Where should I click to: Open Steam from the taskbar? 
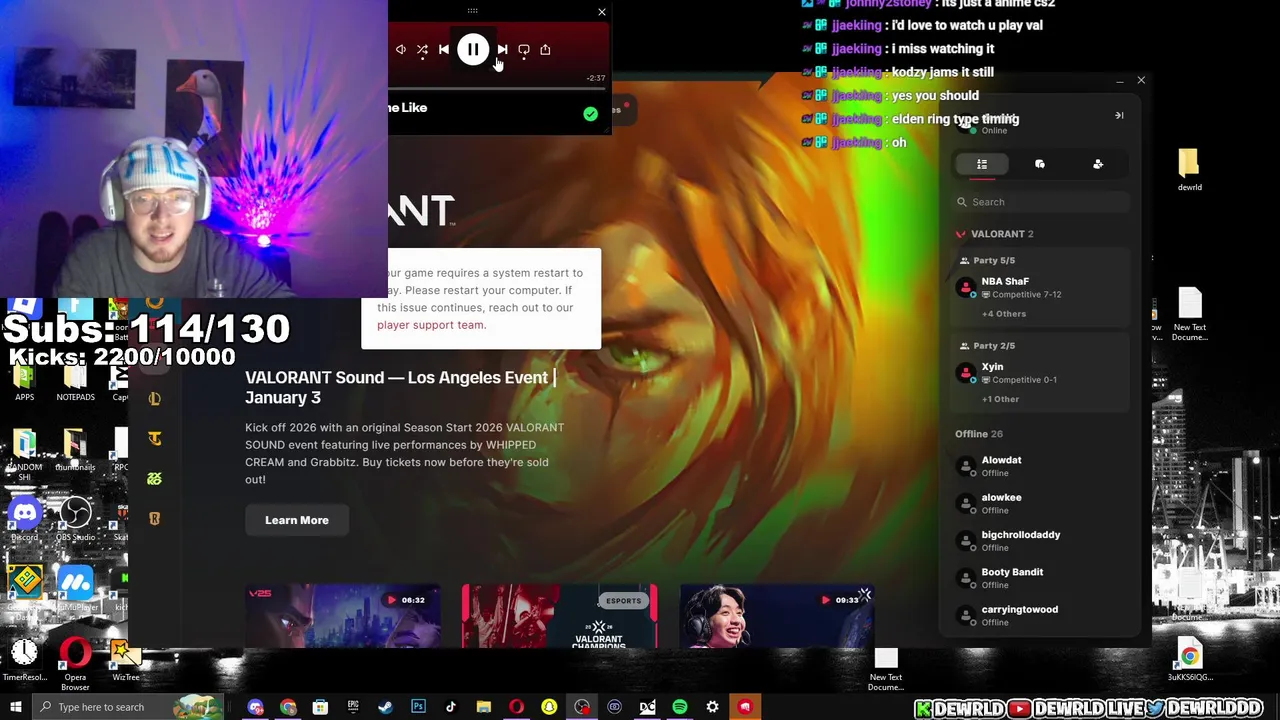(x=386, y=707)
